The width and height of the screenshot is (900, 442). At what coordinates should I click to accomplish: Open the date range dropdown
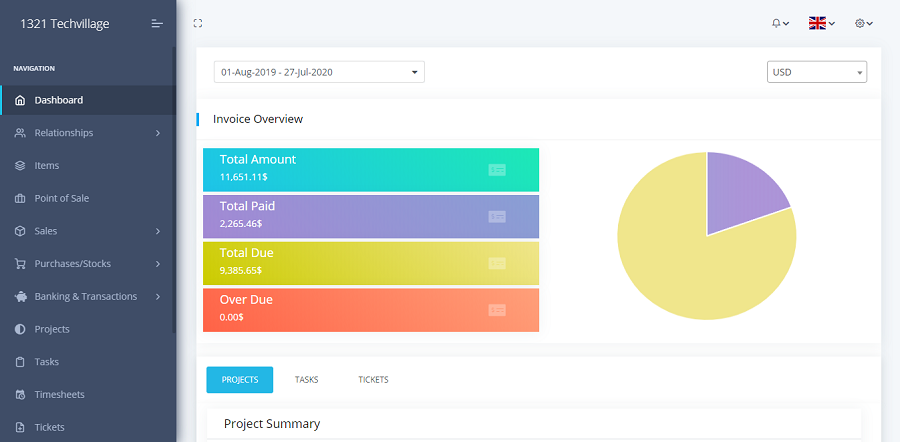click(319, 72)
